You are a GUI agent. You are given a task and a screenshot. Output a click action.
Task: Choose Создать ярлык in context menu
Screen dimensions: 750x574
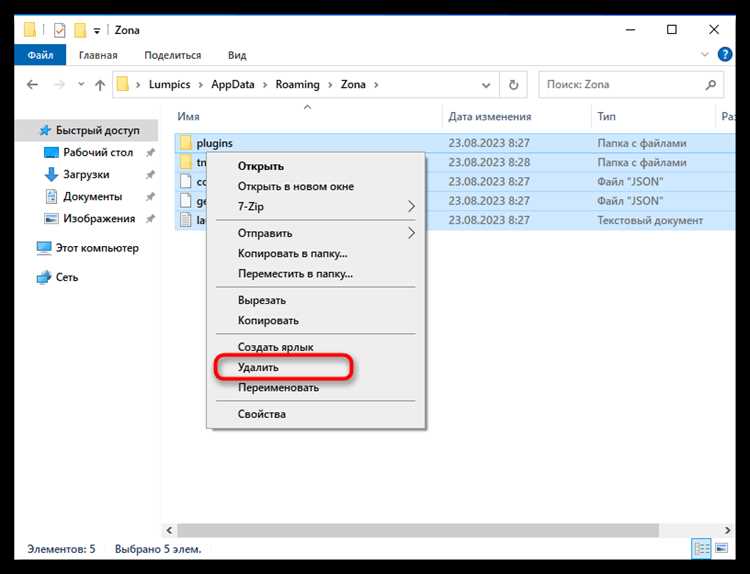[x=316, y=347]
